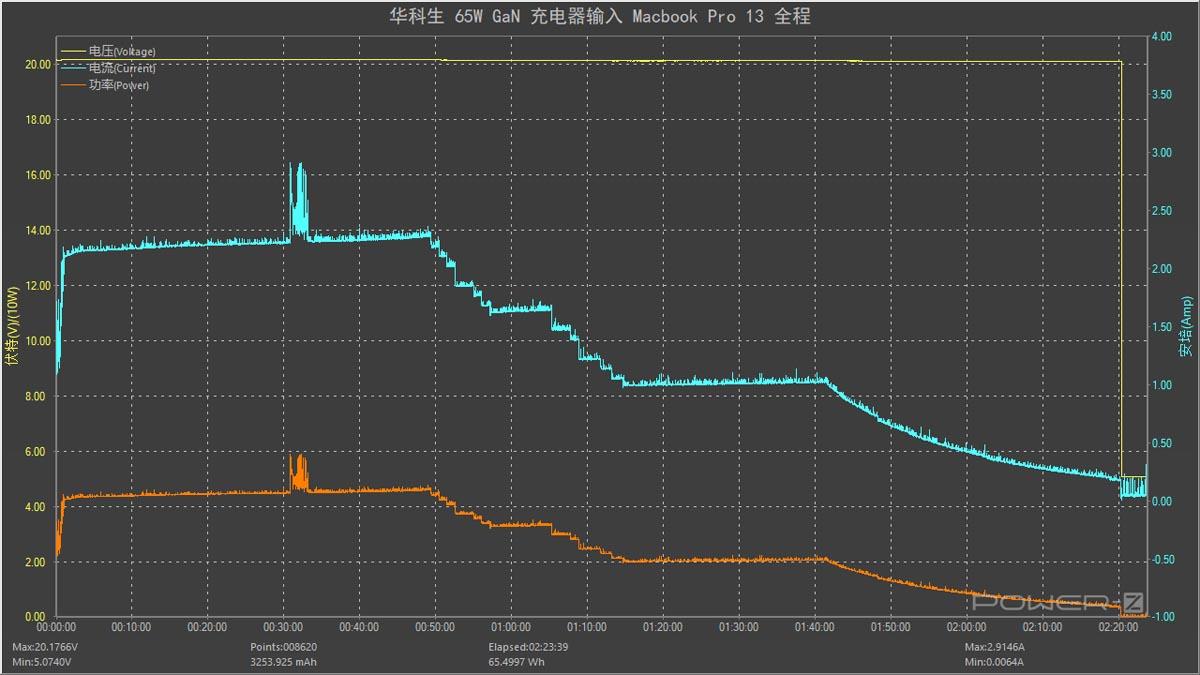Click the 00:30:00 time axis tick

[283, 627]
